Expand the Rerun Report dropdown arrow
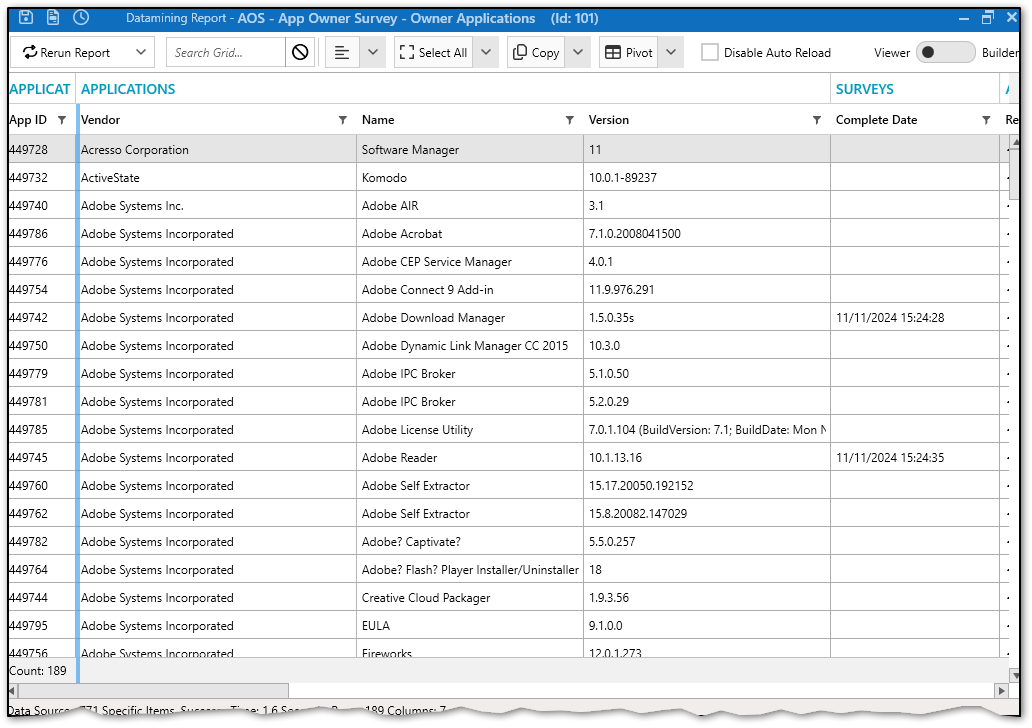1032x728 pixels. coord(140,53)
